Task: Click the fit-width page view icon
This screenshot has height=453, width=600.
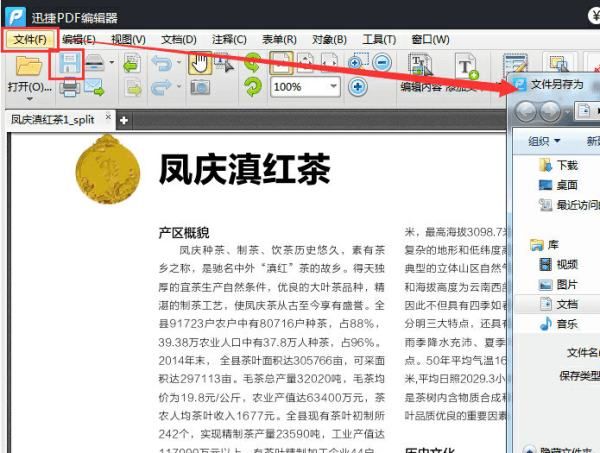Action: pyautogui.click(x=329, y=63)
